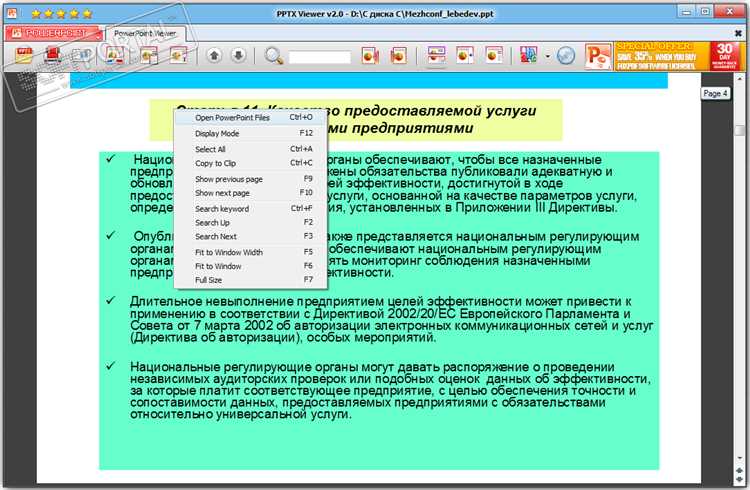Viewport: 750px width, 490px height.
Task: Select Display Mode in the context menu
Action: pyautogui.click(x=217, y=133)
